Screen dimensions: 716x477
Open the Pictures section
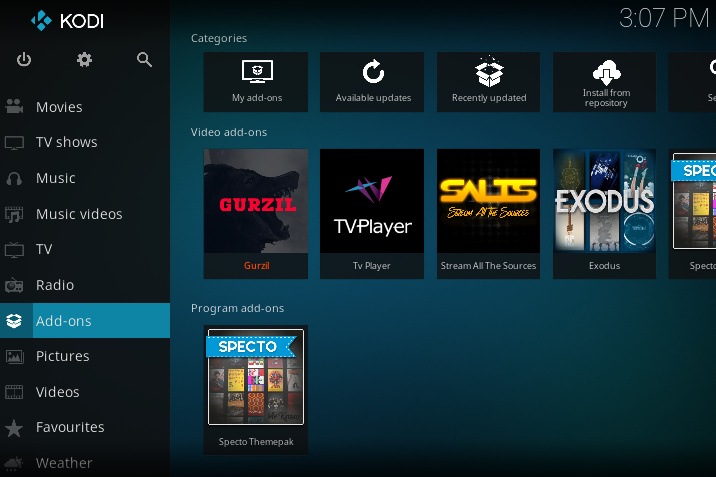point(85,356)
